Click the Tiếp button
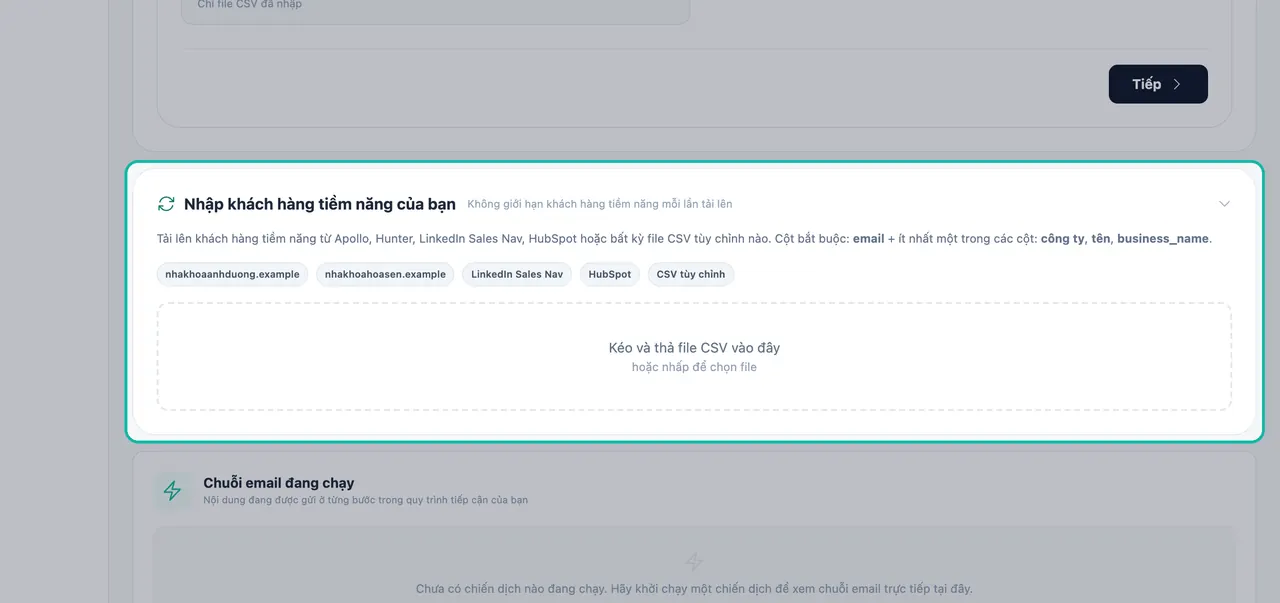Image resolution: width=1280 pixels, height=603 pixels. pos(1158,84)
